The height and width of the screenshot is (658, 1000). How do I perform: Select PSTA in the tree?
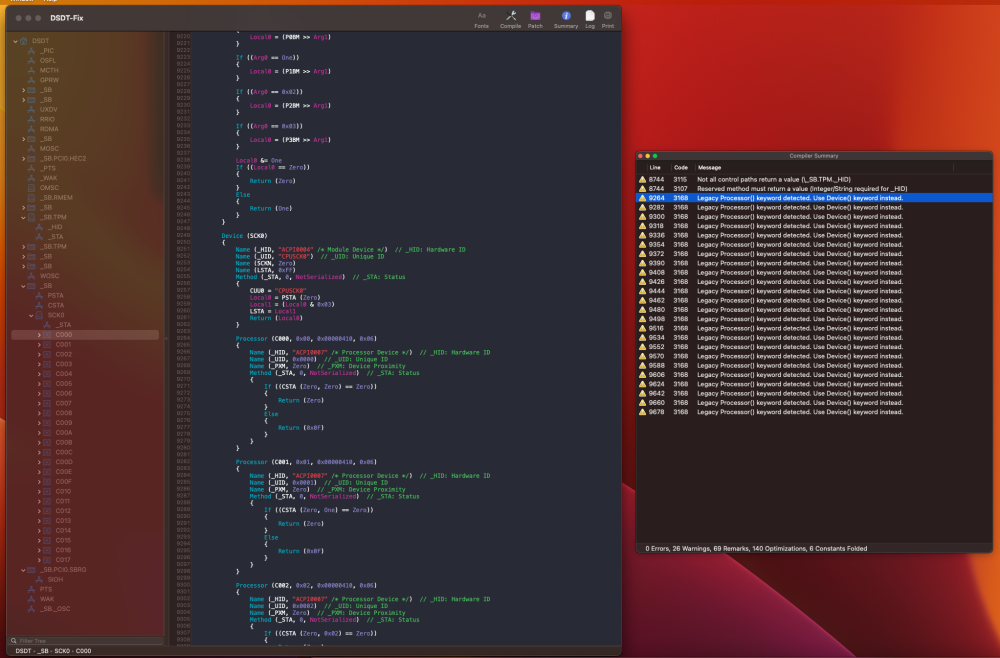pos(55,296)
